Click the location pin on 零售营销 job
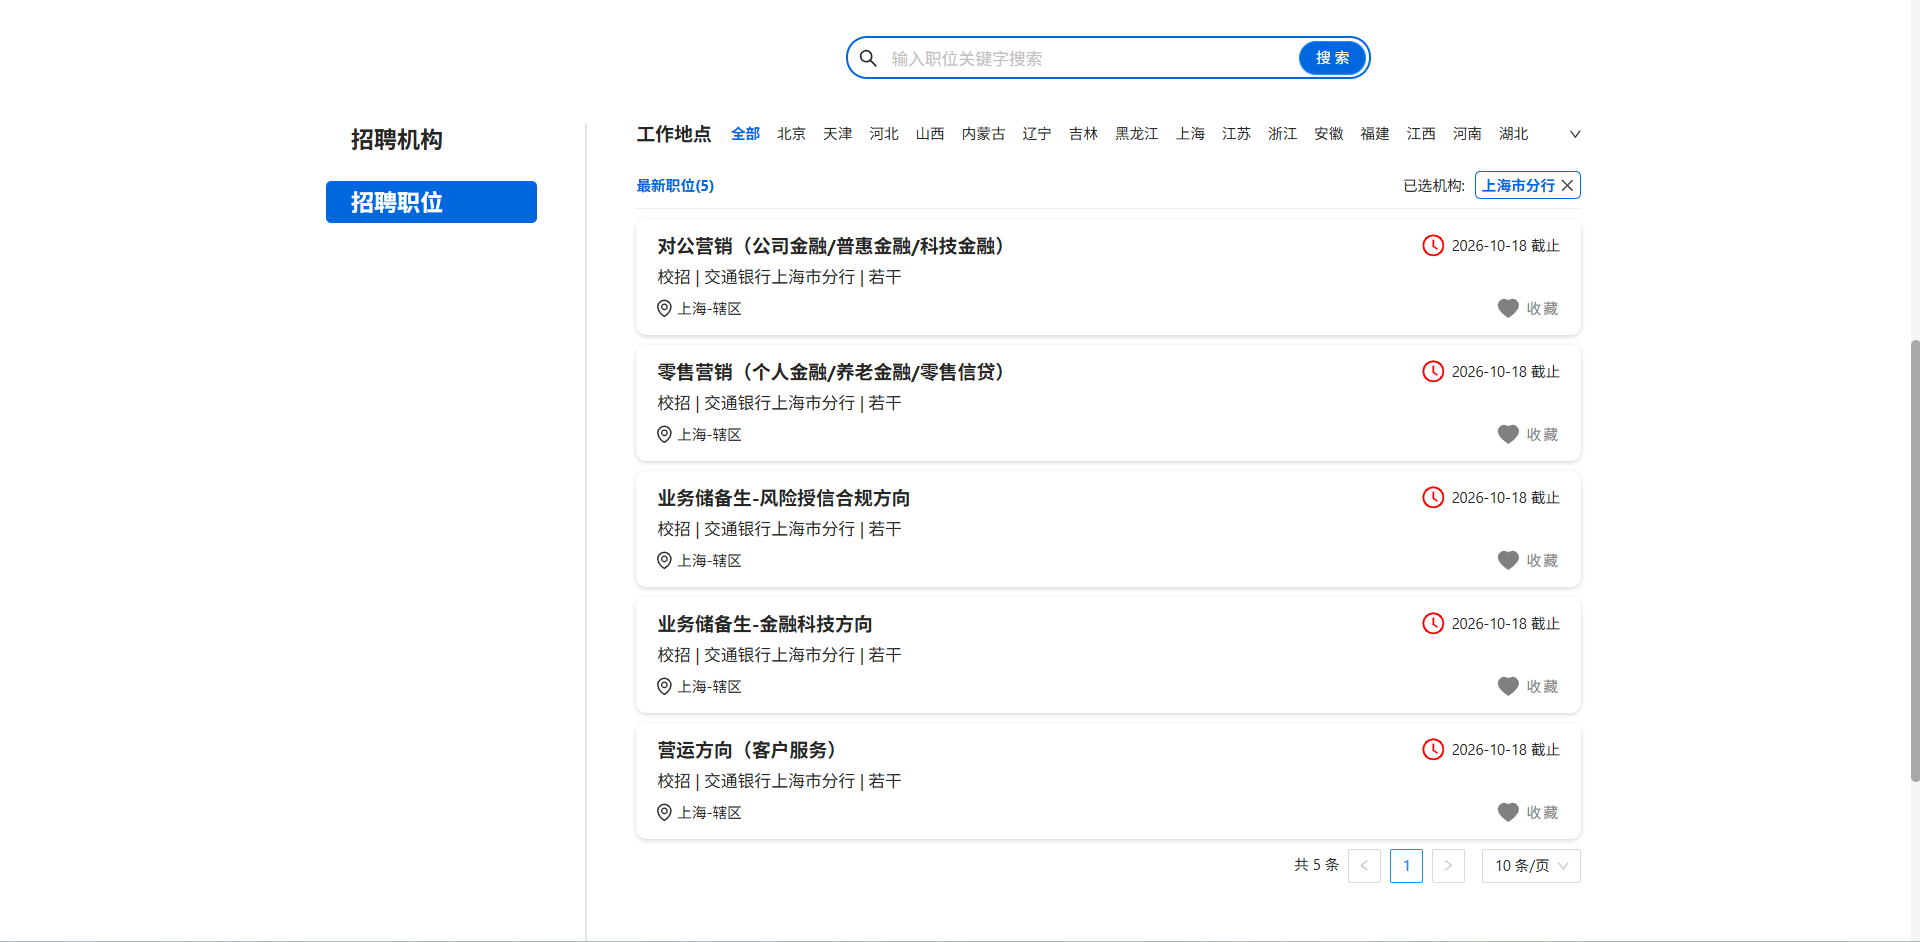1920x942 pixels. (x=664, y=434)
